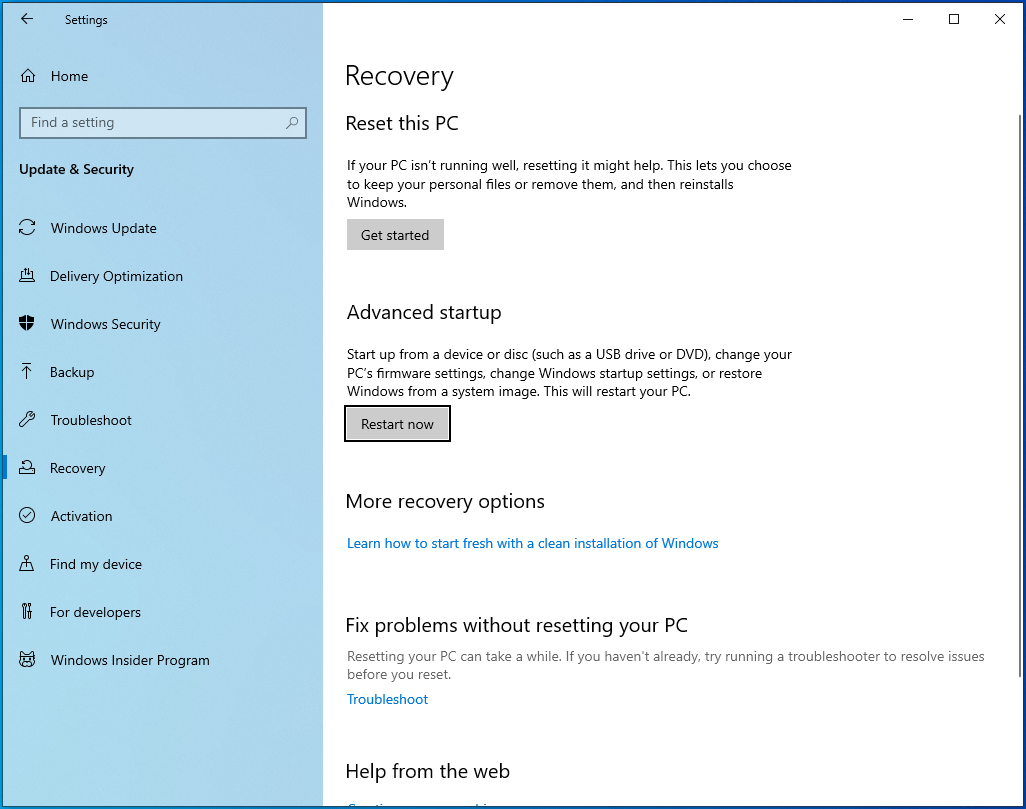Click the Troubleshoot link for fixing problems

387,699
